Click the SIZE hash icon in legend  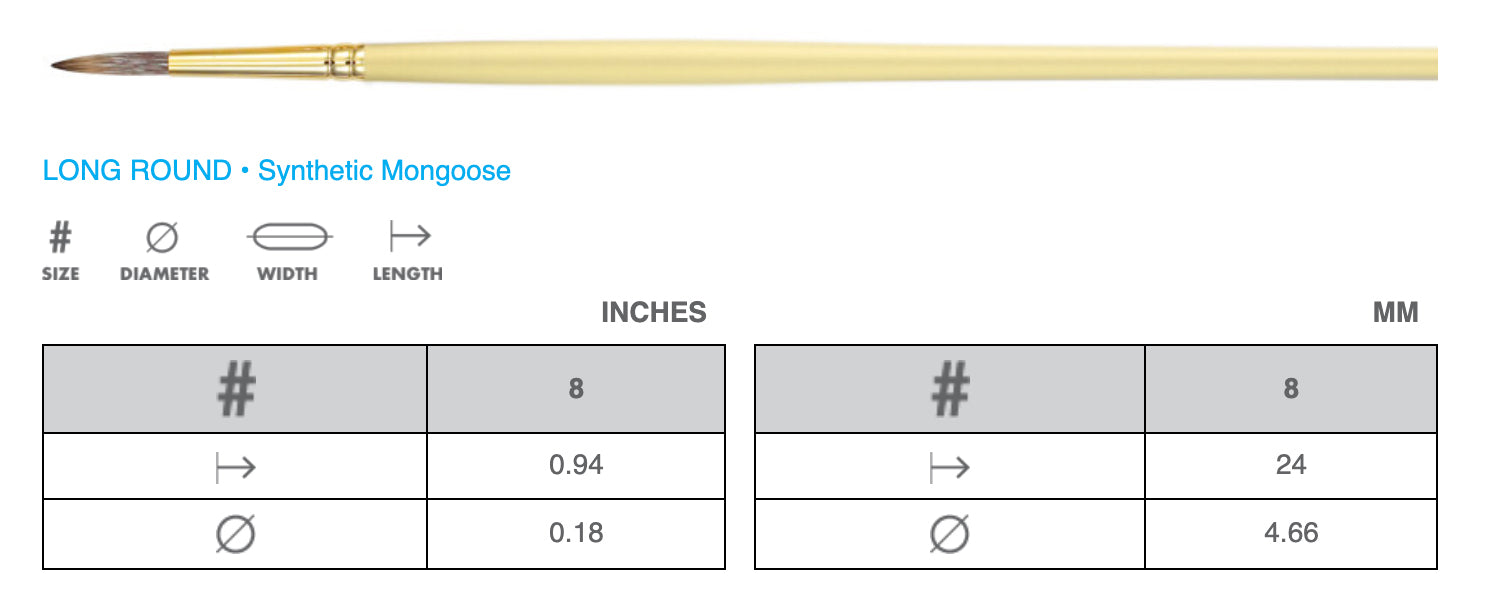point(60,239)
